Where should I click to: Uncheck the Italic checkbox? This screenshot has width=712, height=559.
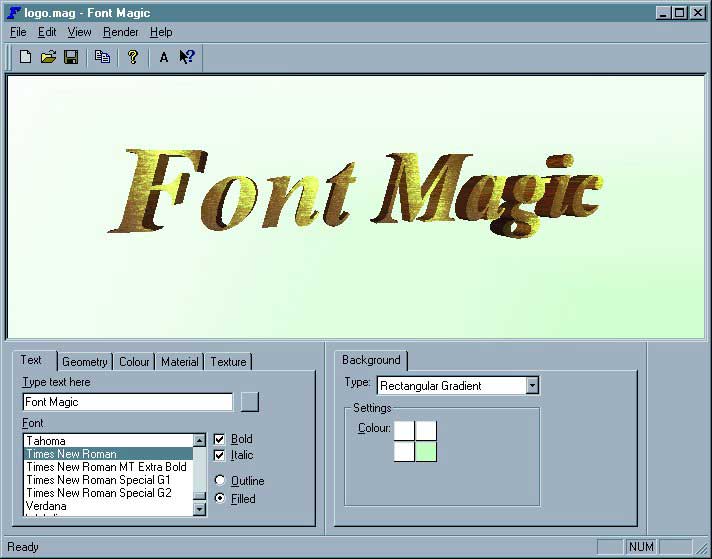tap(220, 455)
